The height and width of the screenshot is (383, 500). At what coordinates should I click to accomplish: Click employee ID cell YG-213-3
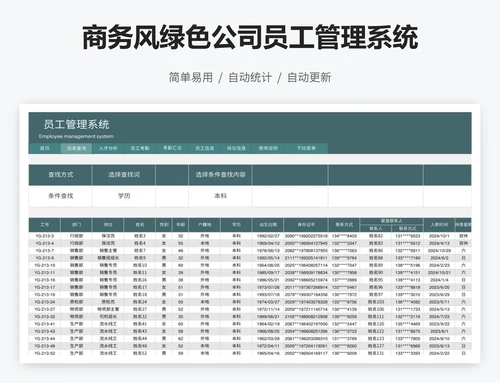[x=45, y=236]
